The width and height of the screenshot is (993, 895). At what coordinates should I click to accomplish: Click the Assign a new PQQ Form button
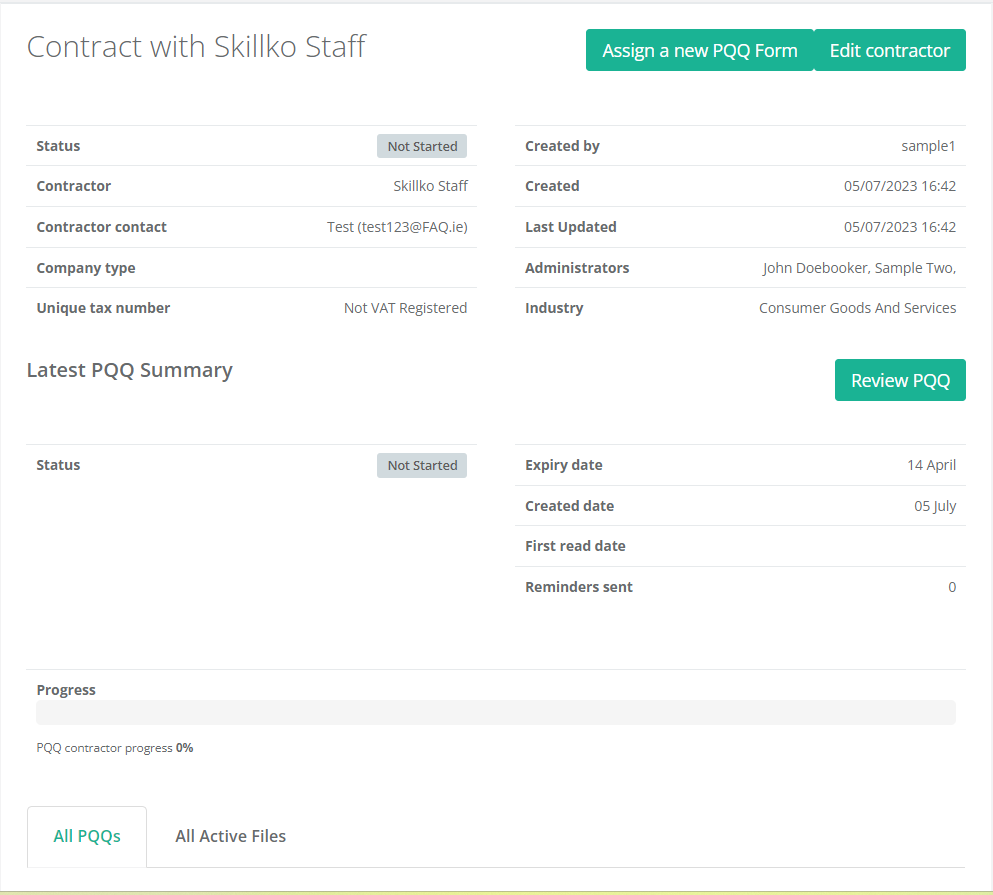(698, 49)
